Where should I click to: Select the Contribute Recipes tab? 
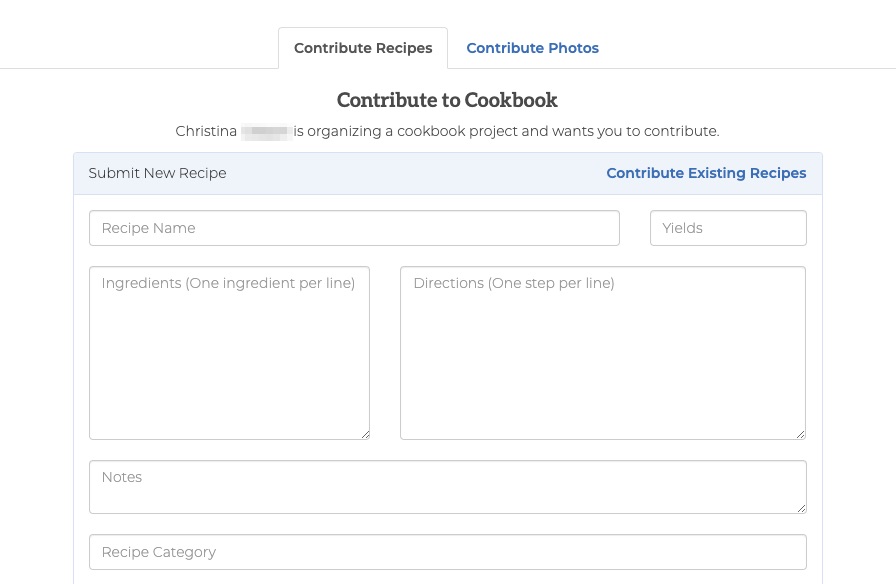[363, 48]
